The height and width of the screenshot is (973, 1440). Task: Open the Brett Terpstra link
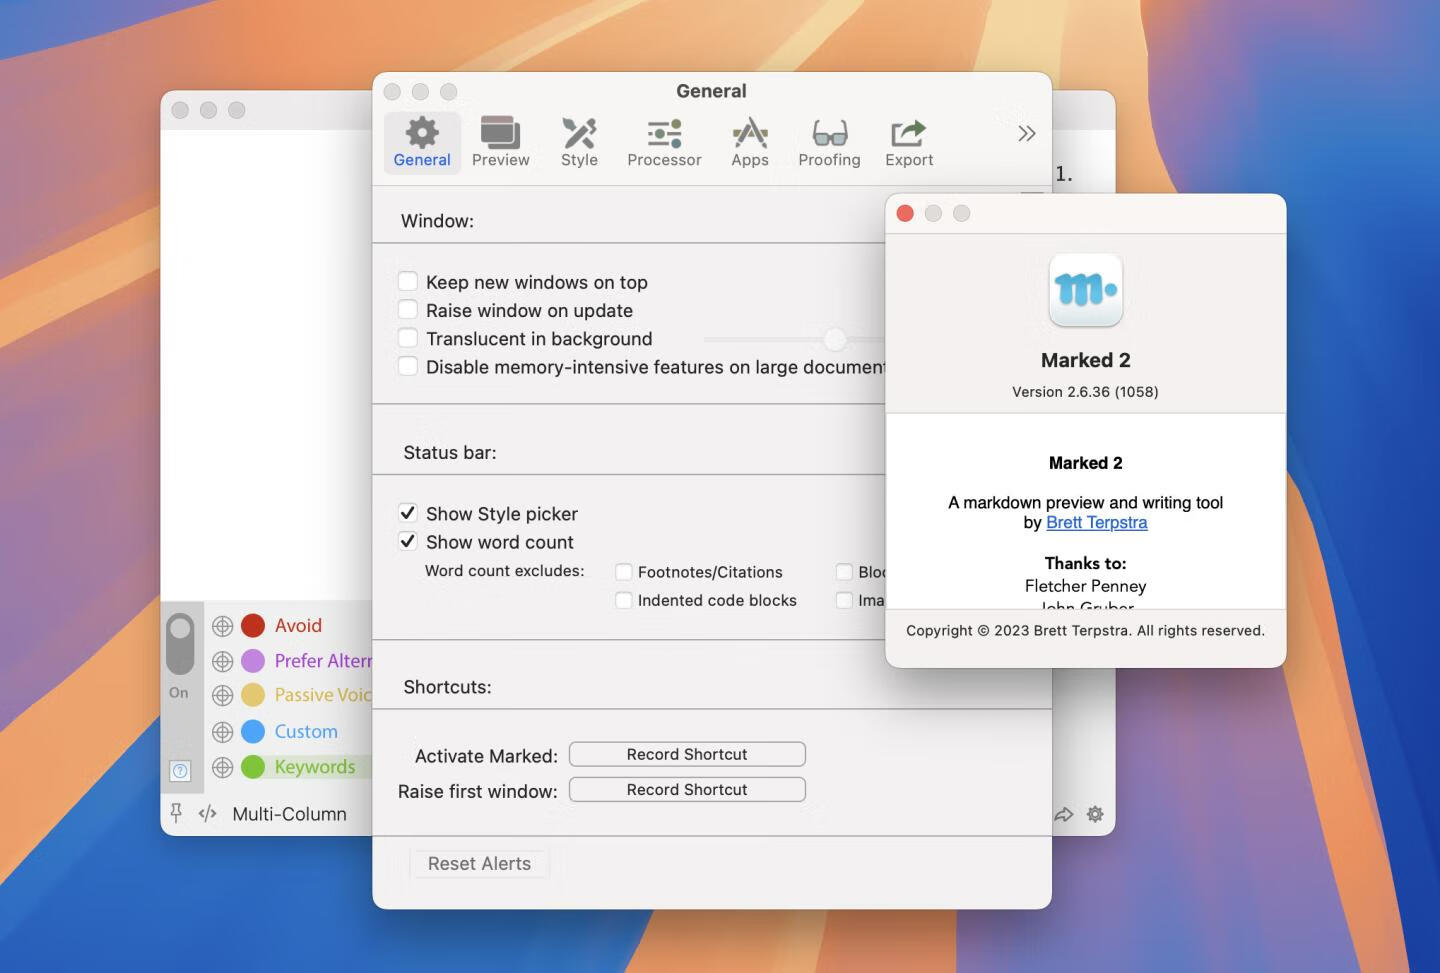coord(1096,522)
